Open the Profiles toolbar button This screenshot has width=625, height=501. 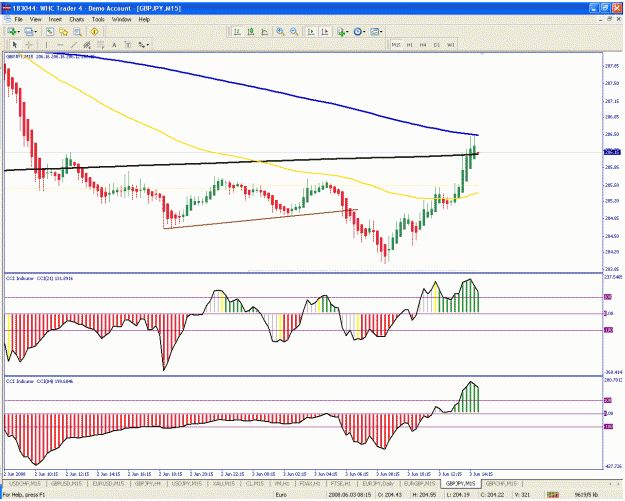28,32
